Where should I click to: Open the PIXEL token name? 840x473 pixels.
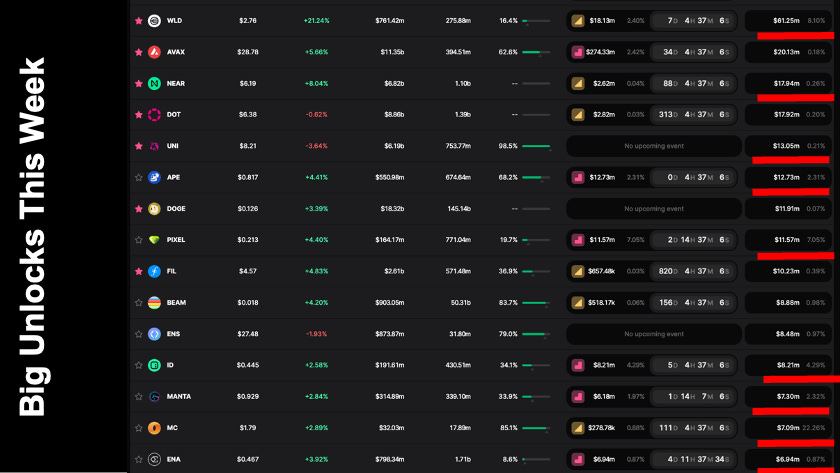point(176,240)
